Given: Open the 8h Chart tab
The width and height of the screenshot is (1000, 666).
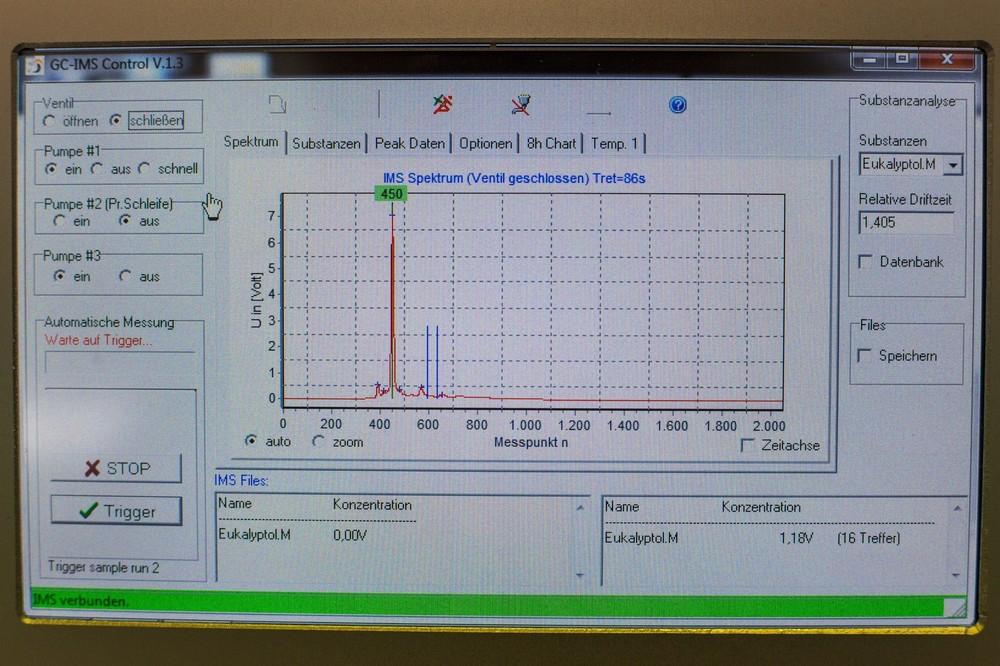Looking at the screenshot, I should pyautogui.click(x=551, y=144).
